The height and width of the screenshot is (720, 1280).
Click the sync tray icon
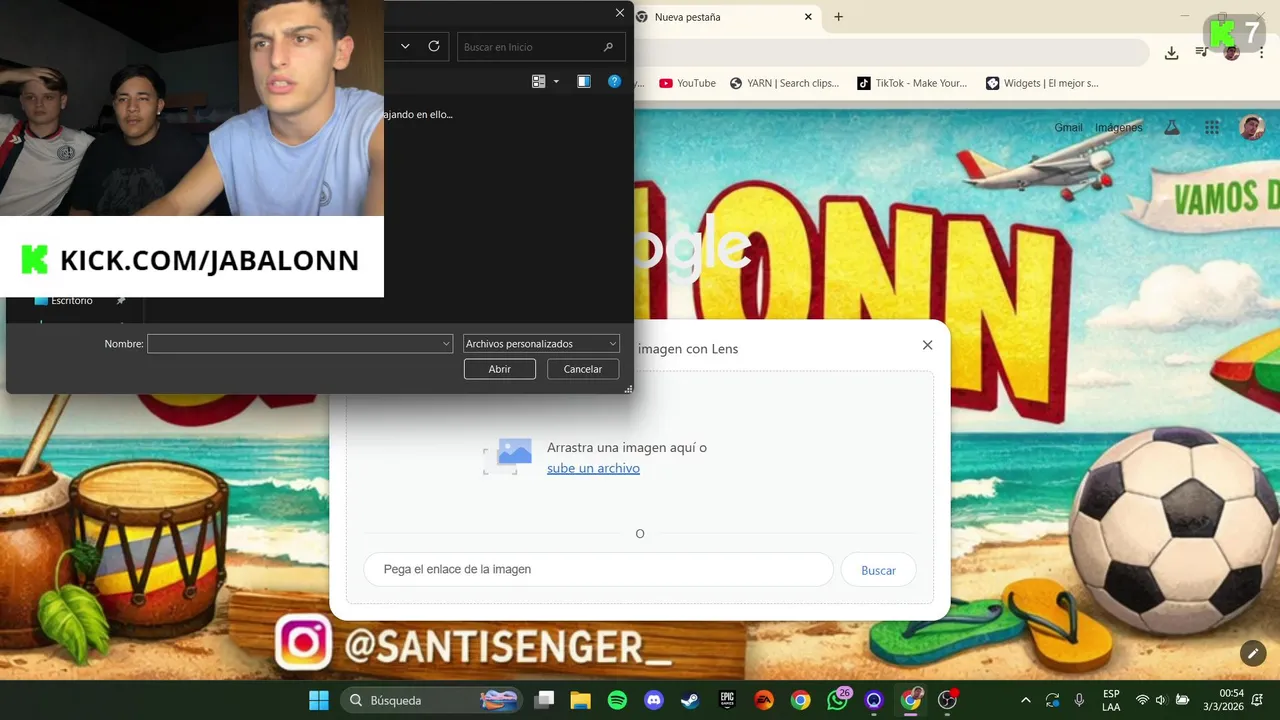(1053, 700)
